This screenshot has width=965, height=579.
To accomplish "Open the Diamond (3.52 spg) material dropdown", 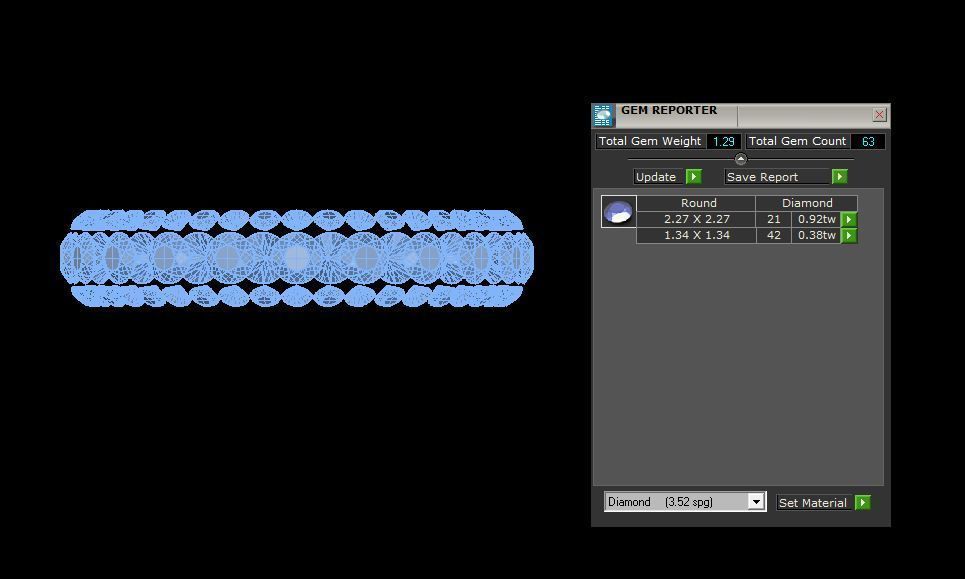I will click(x=756, y=502).
